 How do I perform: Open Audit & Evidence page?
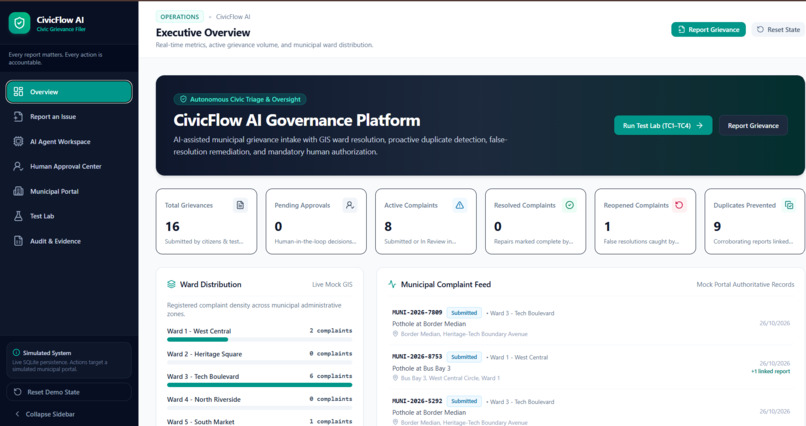pyautogui.click(x=69, y=241)
